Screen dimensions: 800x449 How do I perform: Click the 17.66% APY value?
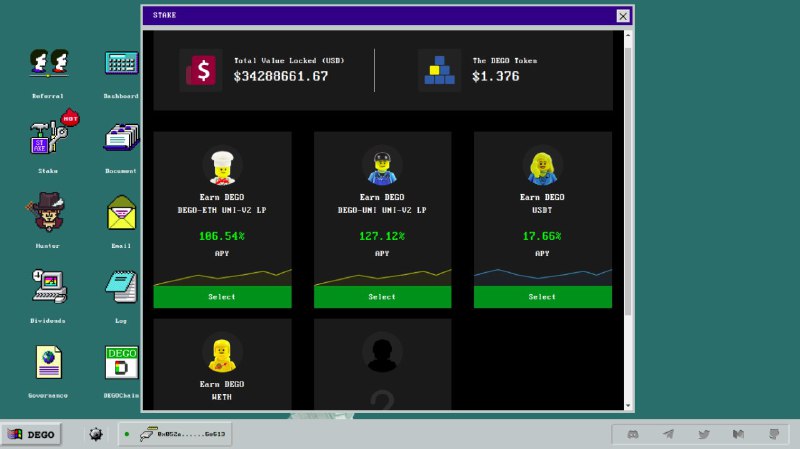(x=542, y=236)
